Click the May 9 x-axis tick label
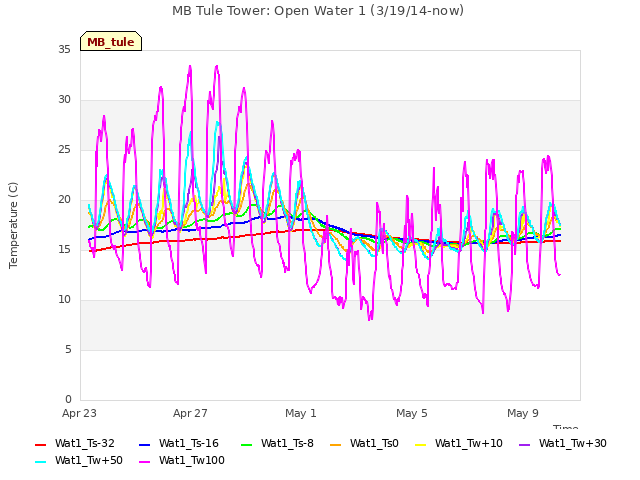640x480 pixels. point(523,413)
